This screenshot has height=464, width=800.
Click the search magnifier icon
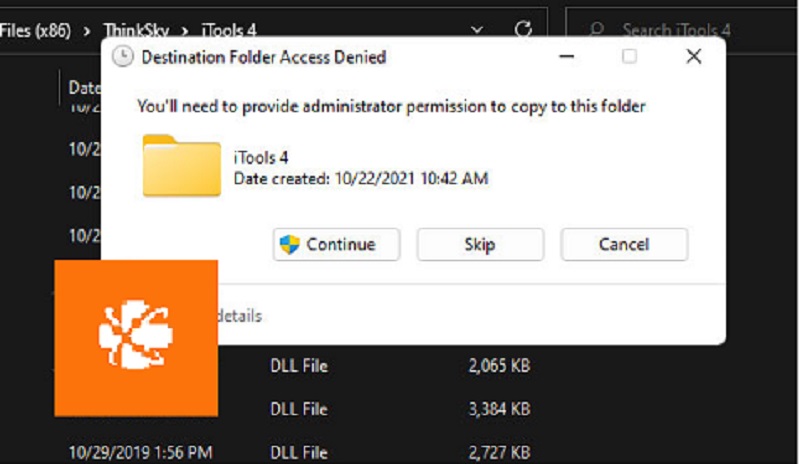click(x=596, y=29)
